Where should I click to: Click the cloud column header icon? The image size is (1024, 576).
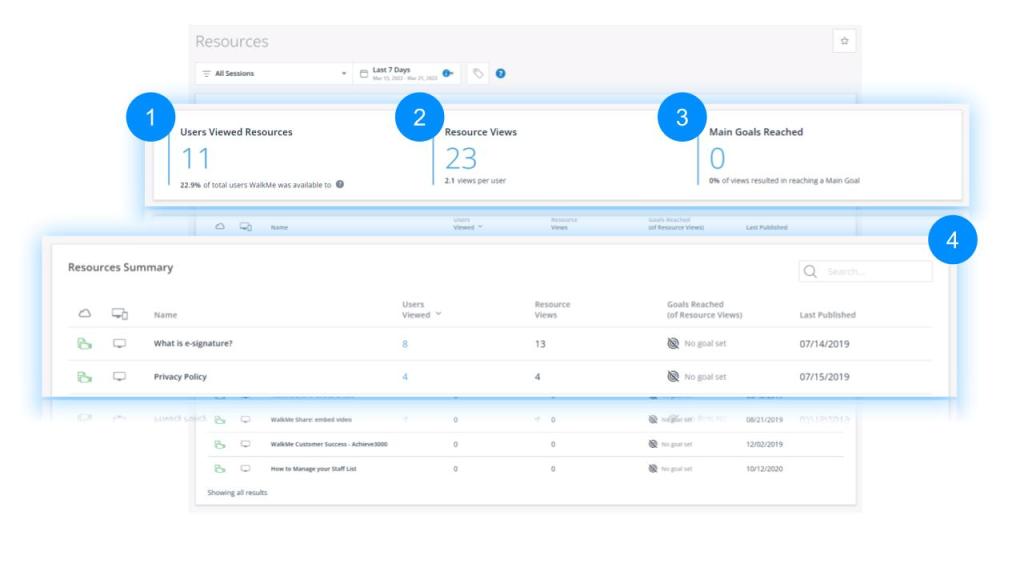pyautogui.click(x=85, y=314)
